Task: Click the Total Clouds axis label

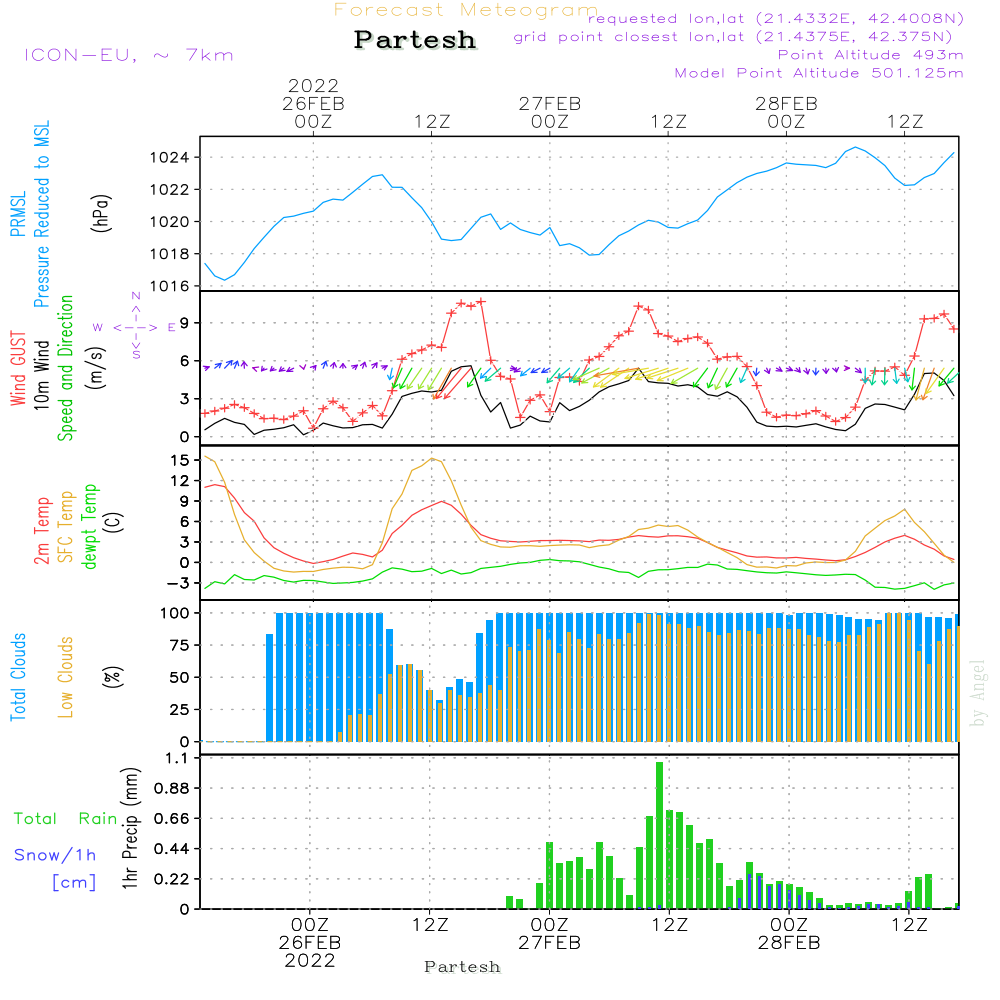Action: tap(18, 677)
